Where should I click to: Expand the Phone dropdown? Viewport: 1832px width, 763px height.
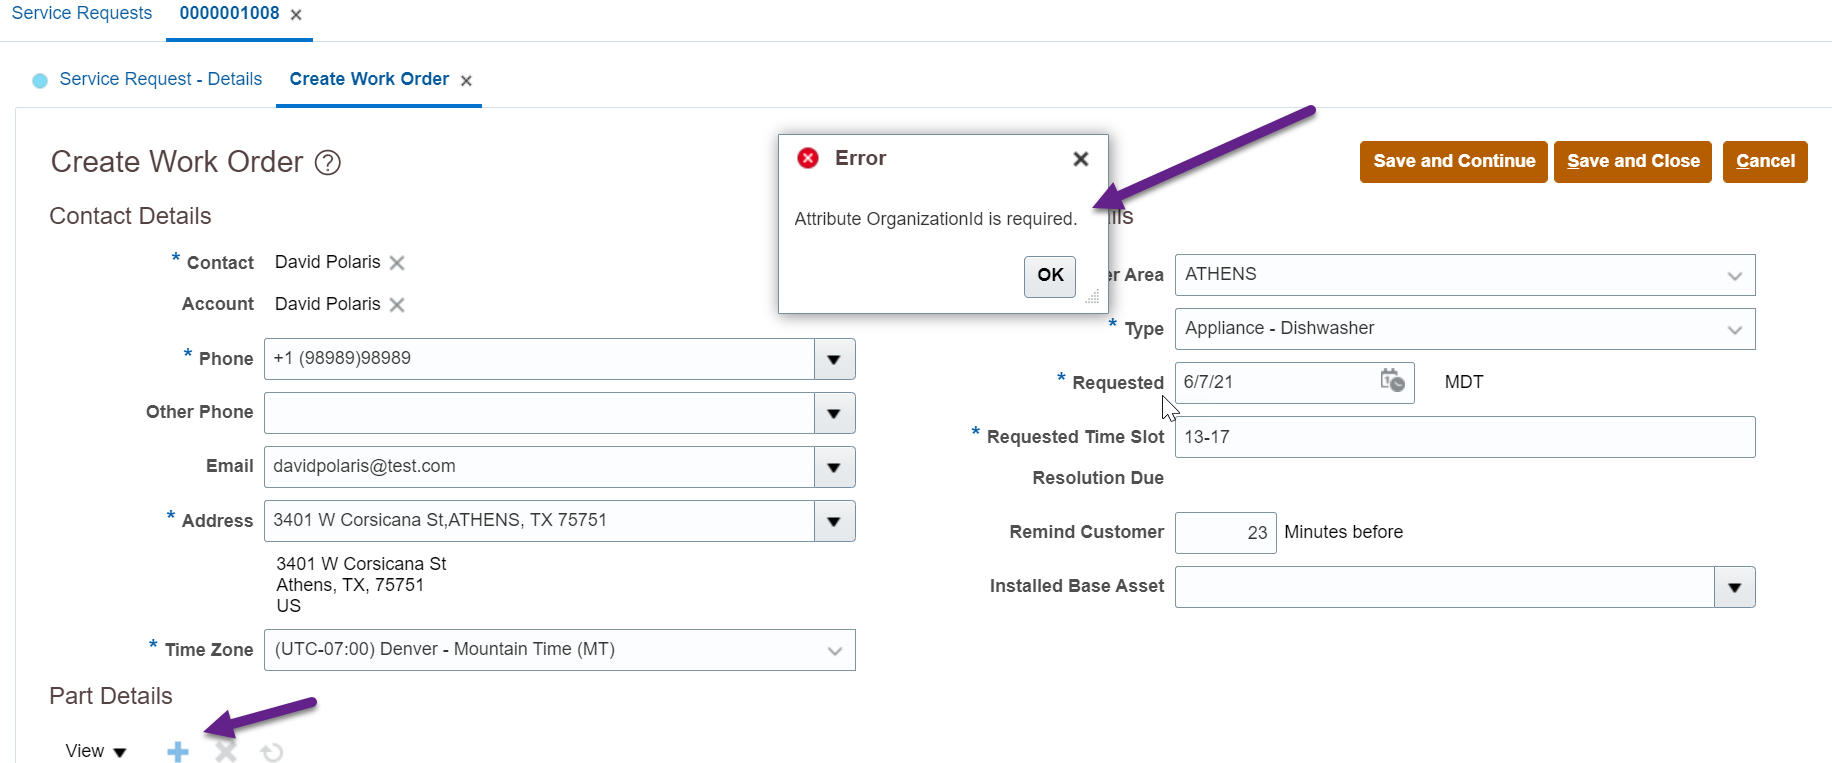point(834,359)
